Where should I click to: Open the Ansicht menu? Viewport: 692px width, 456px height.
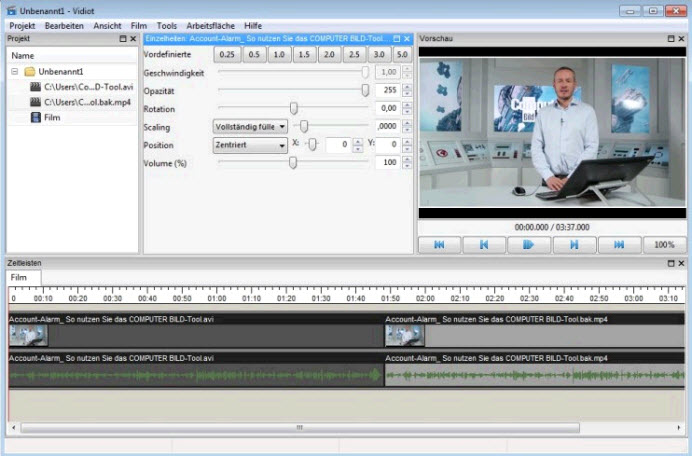tap(107, 26)
